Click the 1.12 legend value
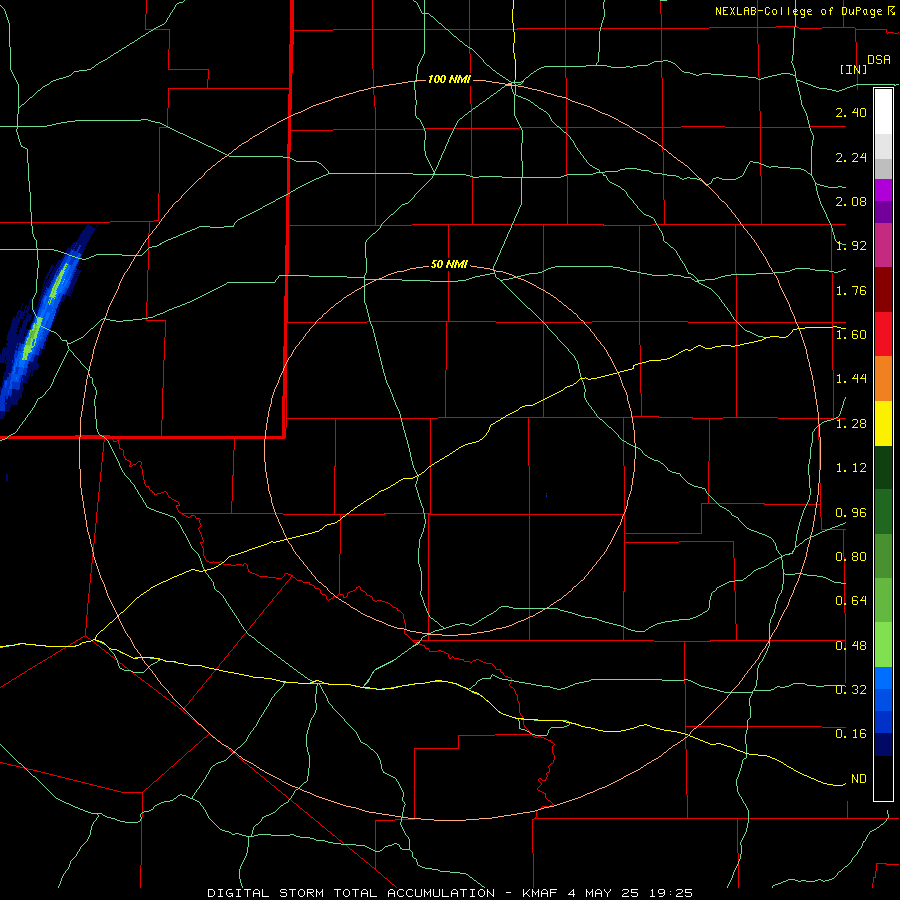This screenshot has height=900, width=900. click(851, 468)
